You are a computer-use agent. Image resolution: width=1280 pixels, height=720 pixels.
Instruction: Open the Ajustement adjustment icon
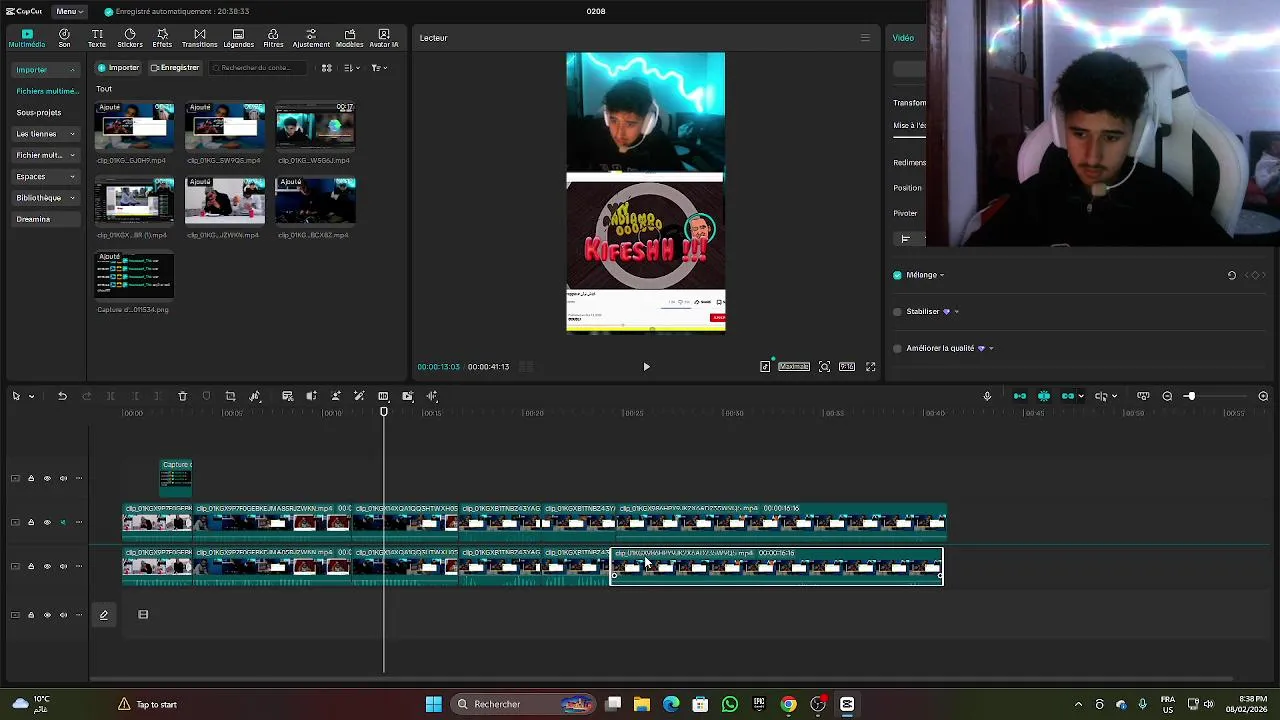pyautogui.click(x=311, y=38)
